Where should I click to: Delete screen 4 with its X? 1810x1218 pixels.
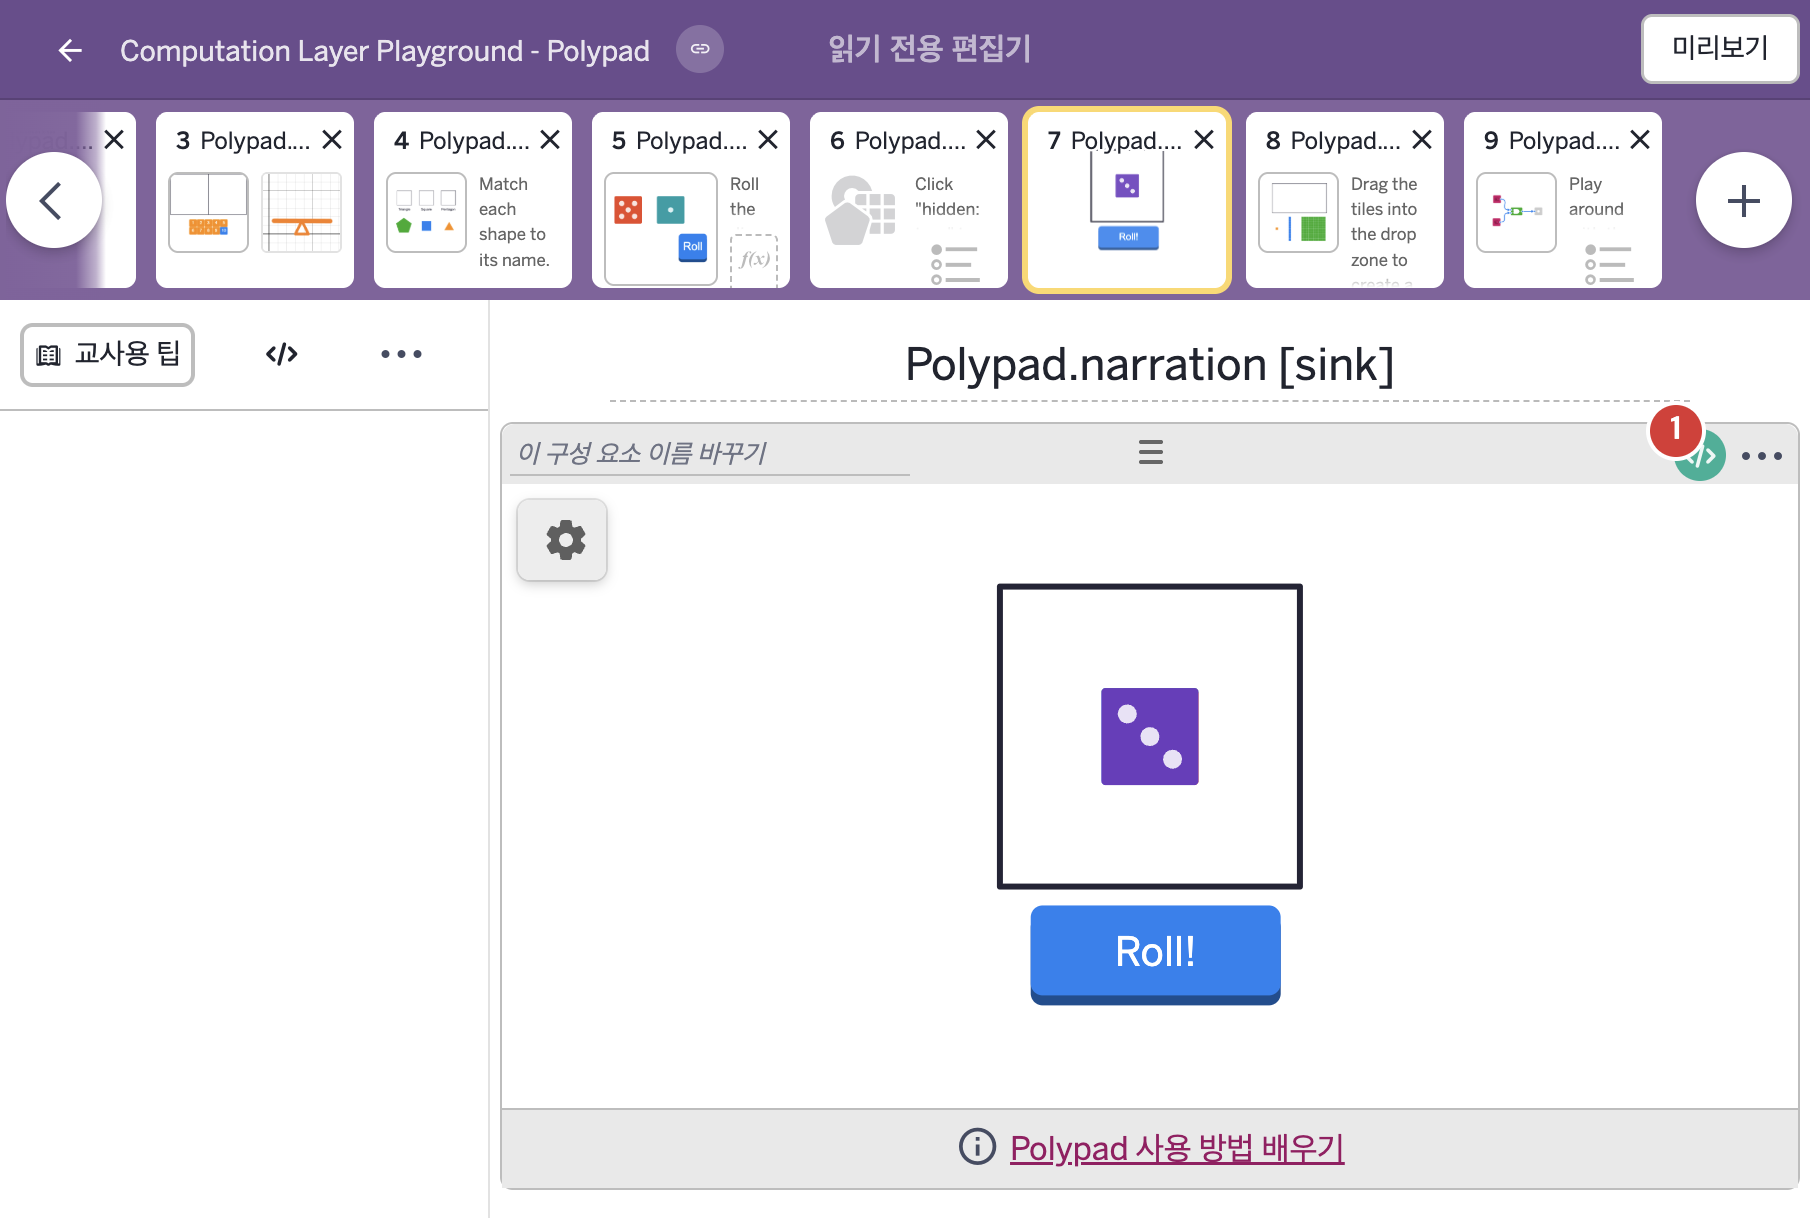point(550,140)
